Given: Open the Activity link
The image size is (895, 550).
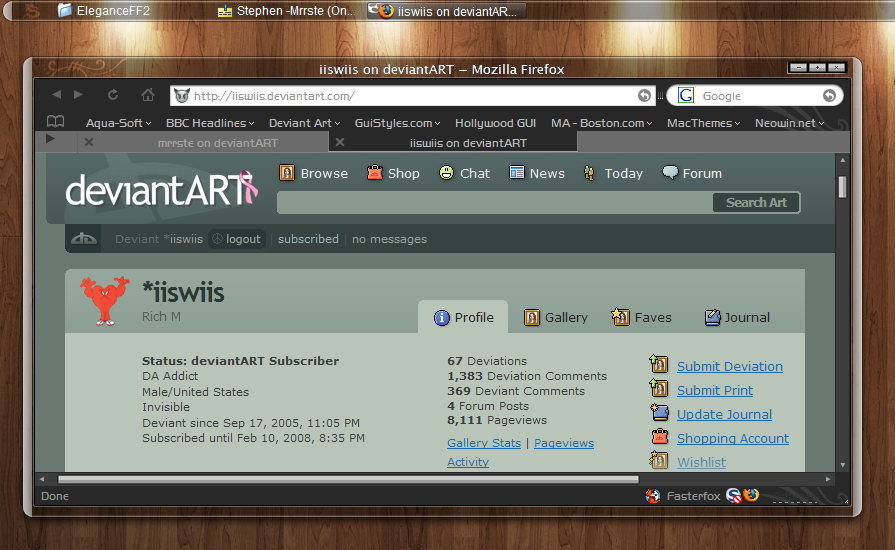Looking at the screenshot, I should point(468,462).
